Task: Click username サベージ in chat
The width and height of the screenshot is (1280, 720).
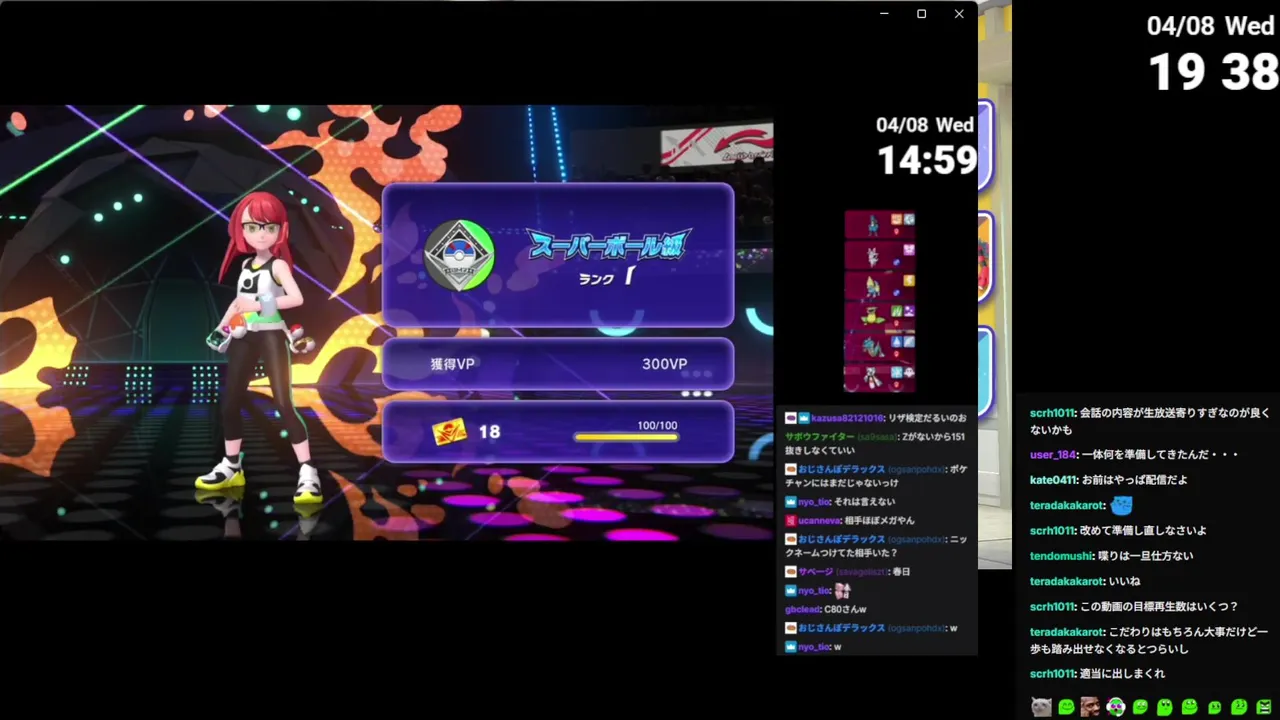Action: point(815,571)
